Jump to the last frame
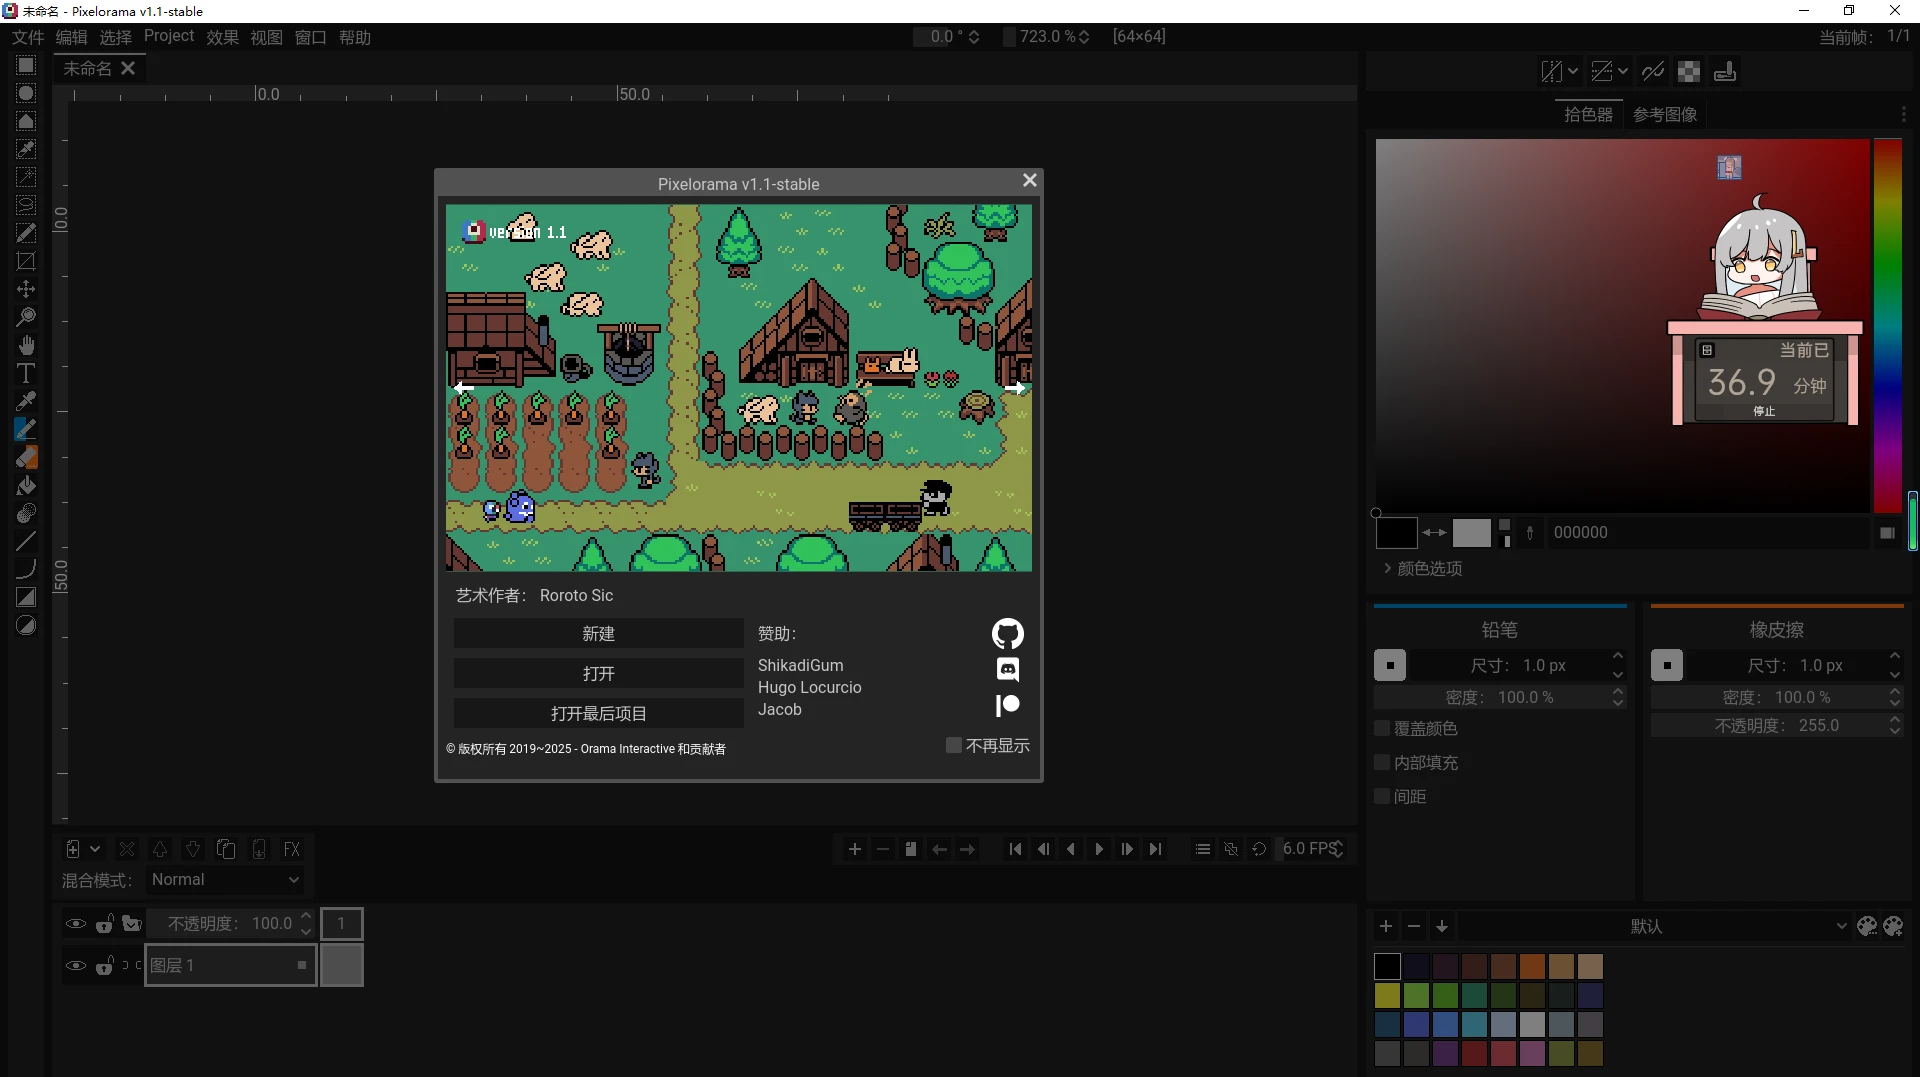Image resolution: width=1920 pixels, height=1077 pixels. 1155,849
